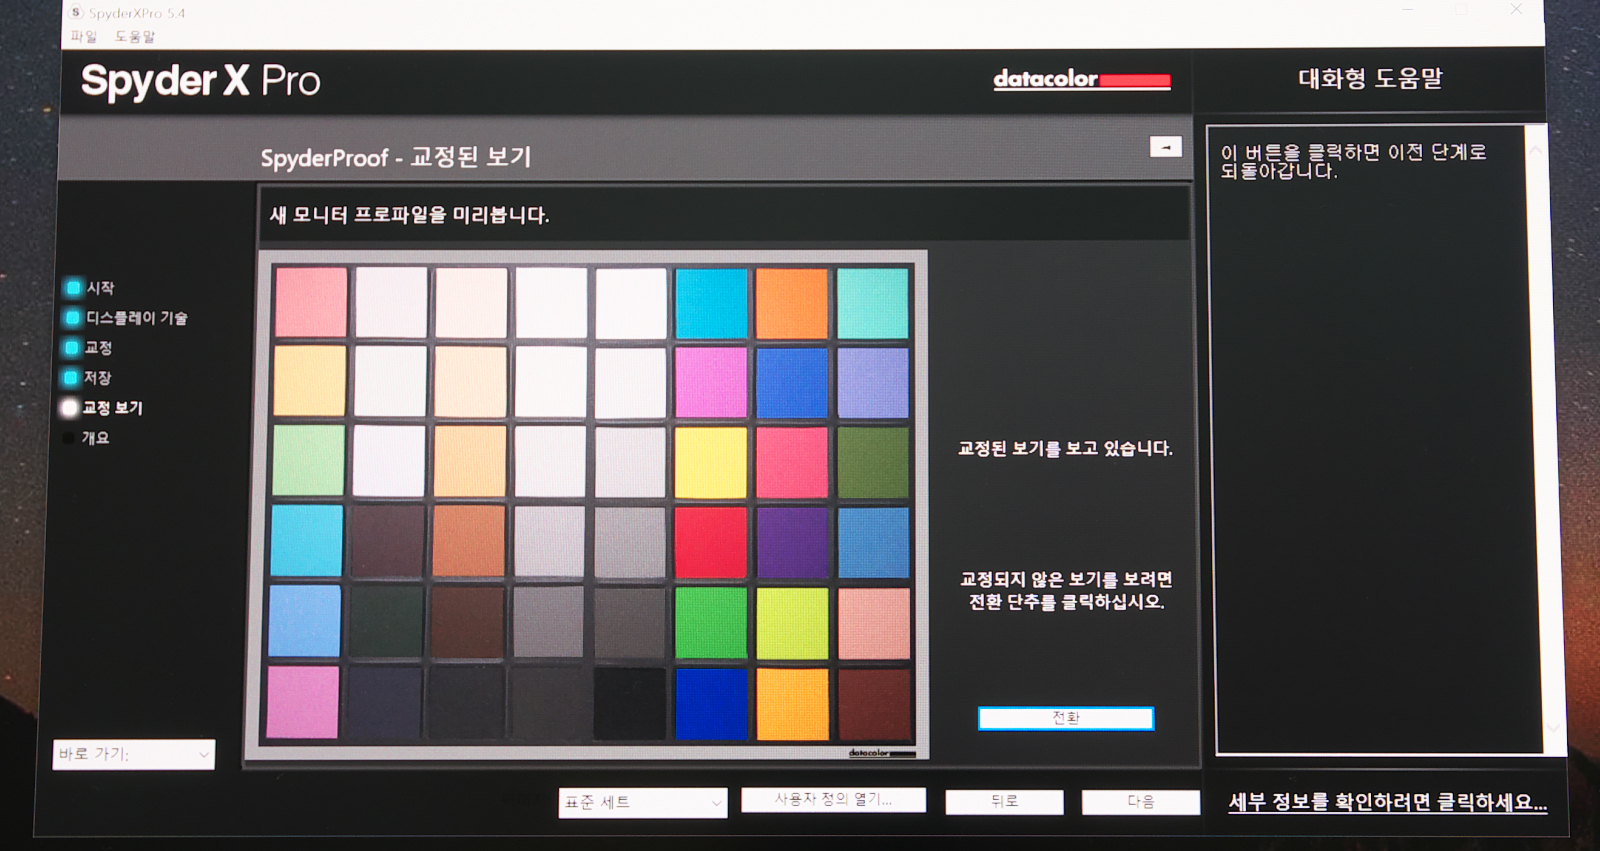Image resolution: width=1600 pixels, height=851 pixels.
Task: Click the SpyderXPro app icon in title bar
Action: pos(76,12)
